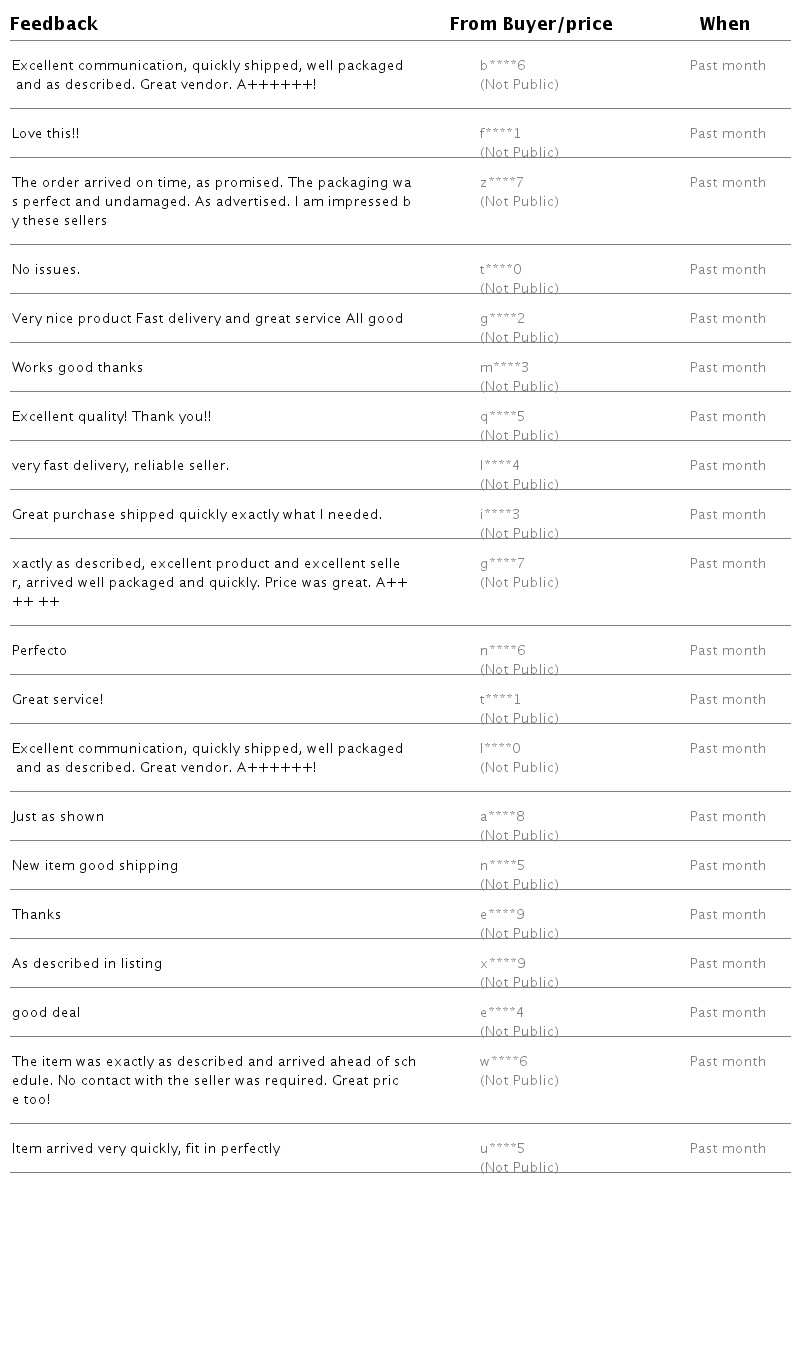Select the "Great service!" feedback text

pyautogui.click(x=58, y=700)
